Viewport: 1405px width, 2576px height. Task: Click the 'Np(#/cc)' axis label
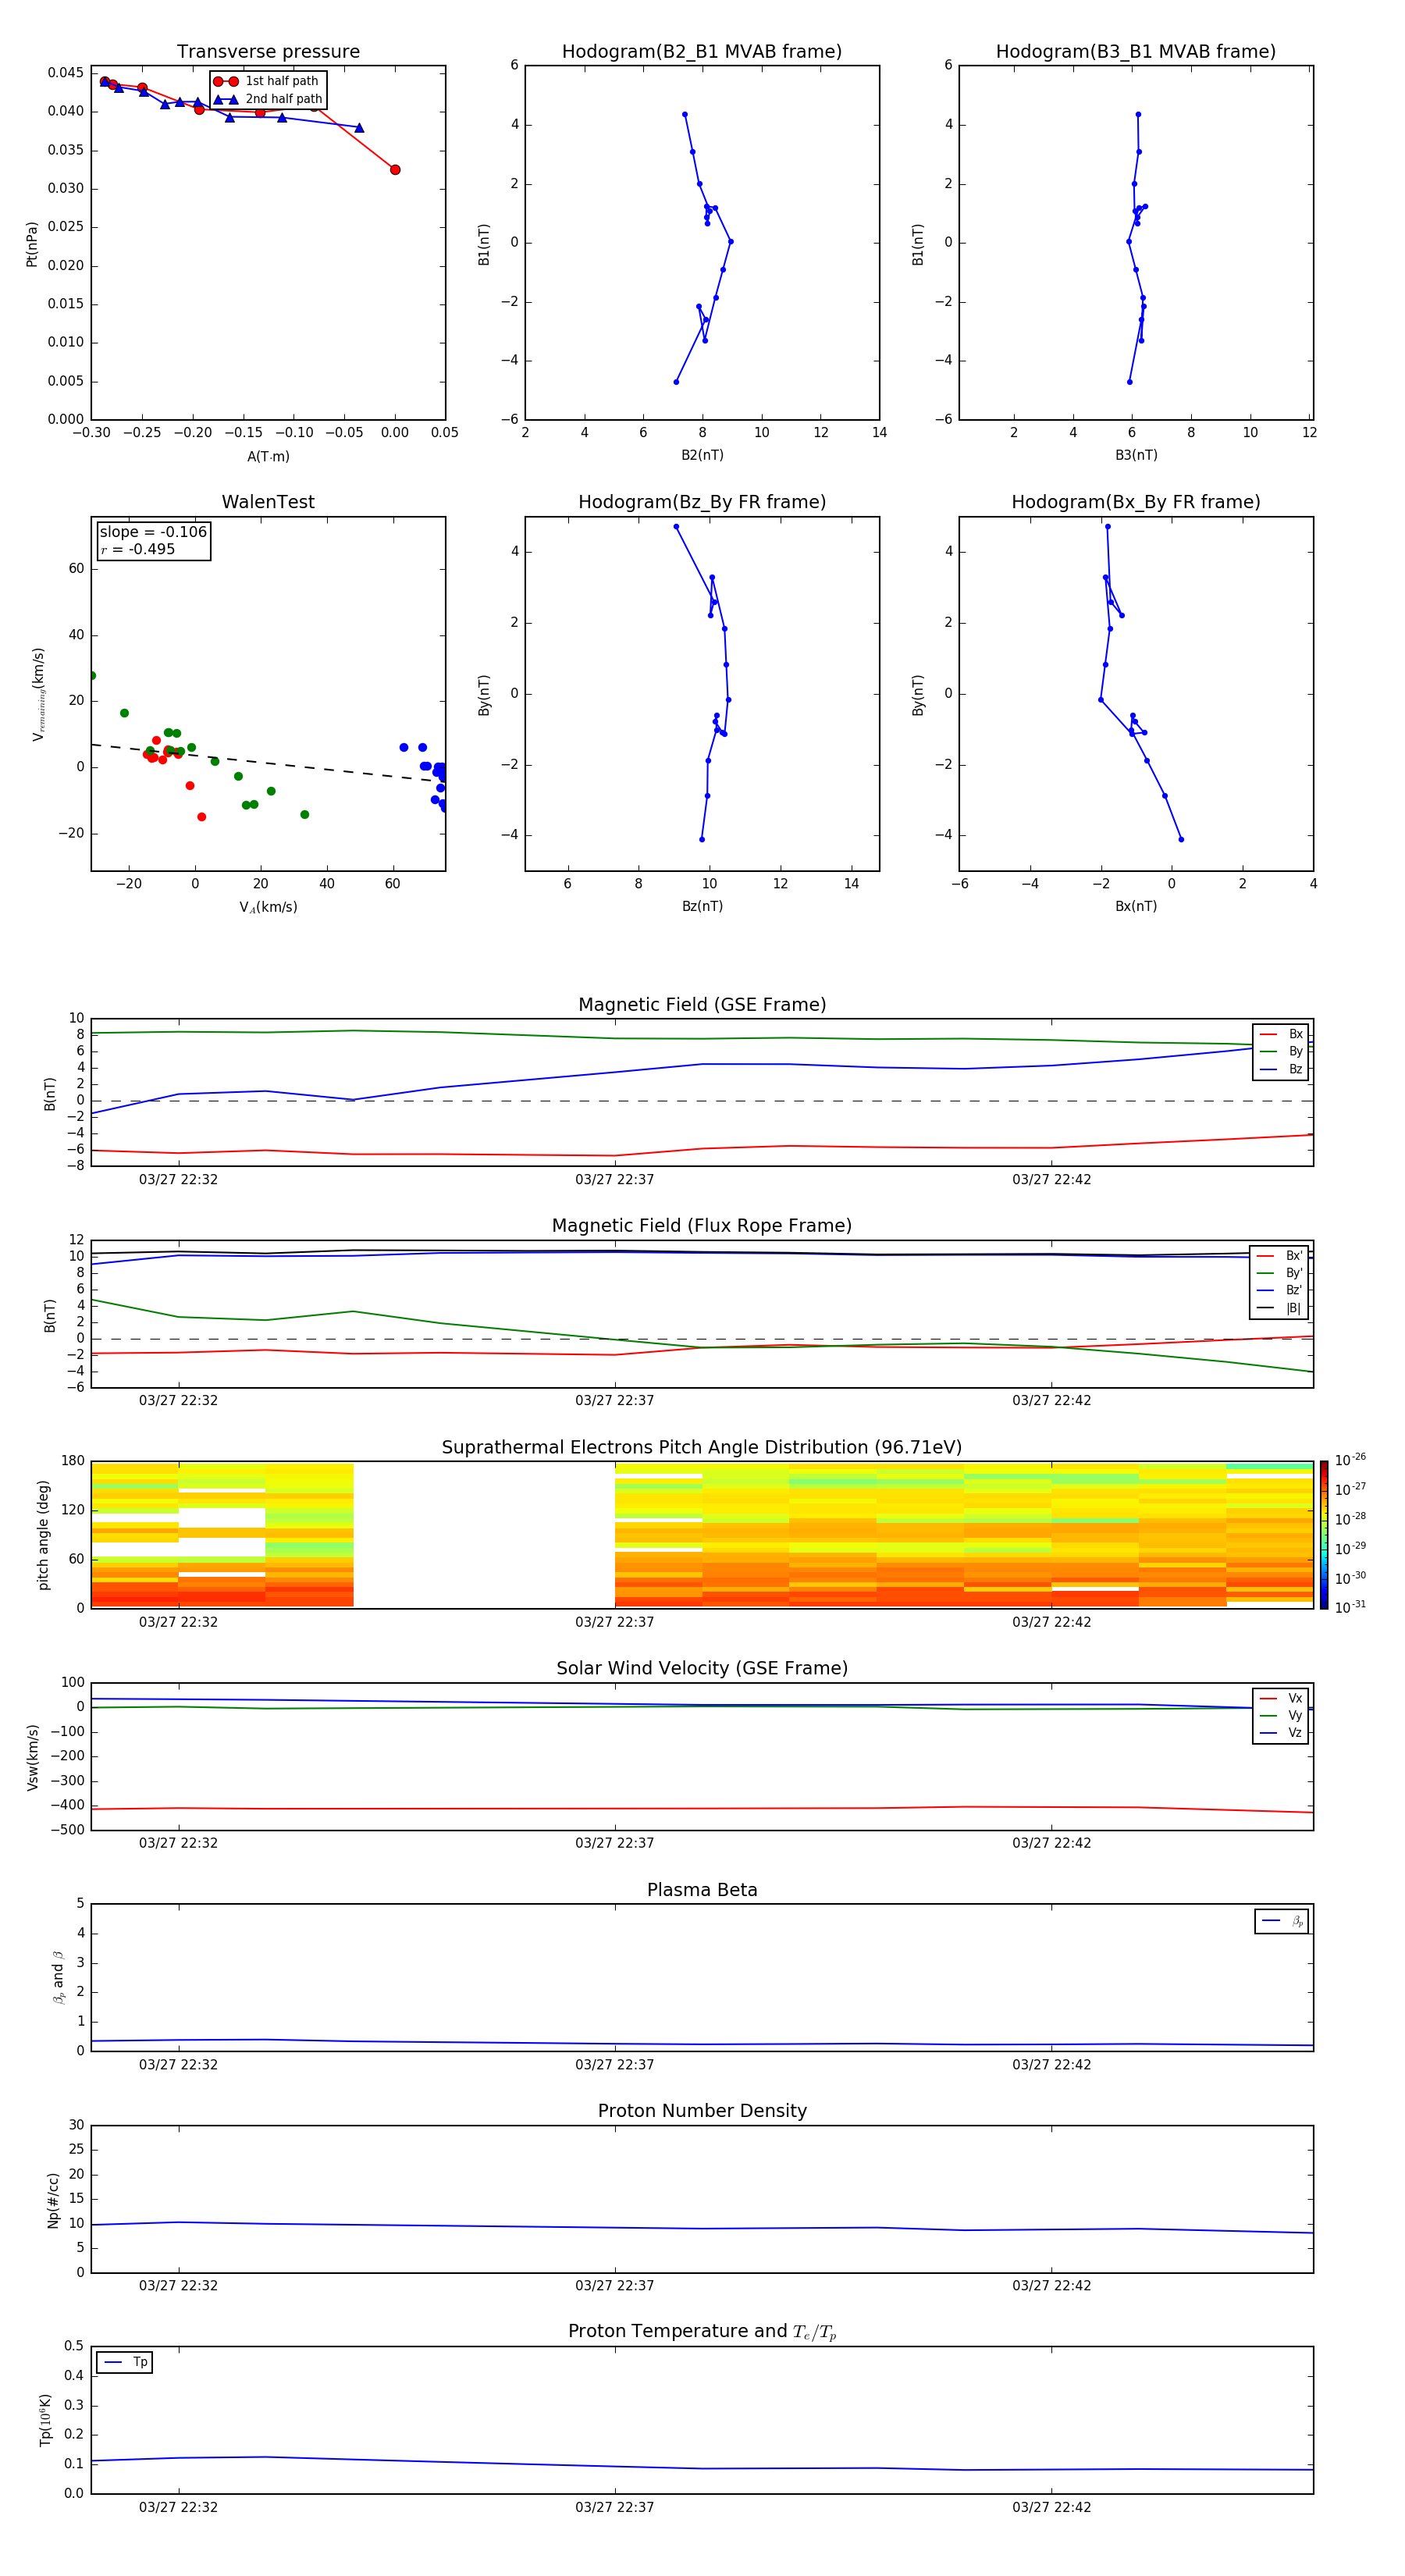(x=53, y=2200)
